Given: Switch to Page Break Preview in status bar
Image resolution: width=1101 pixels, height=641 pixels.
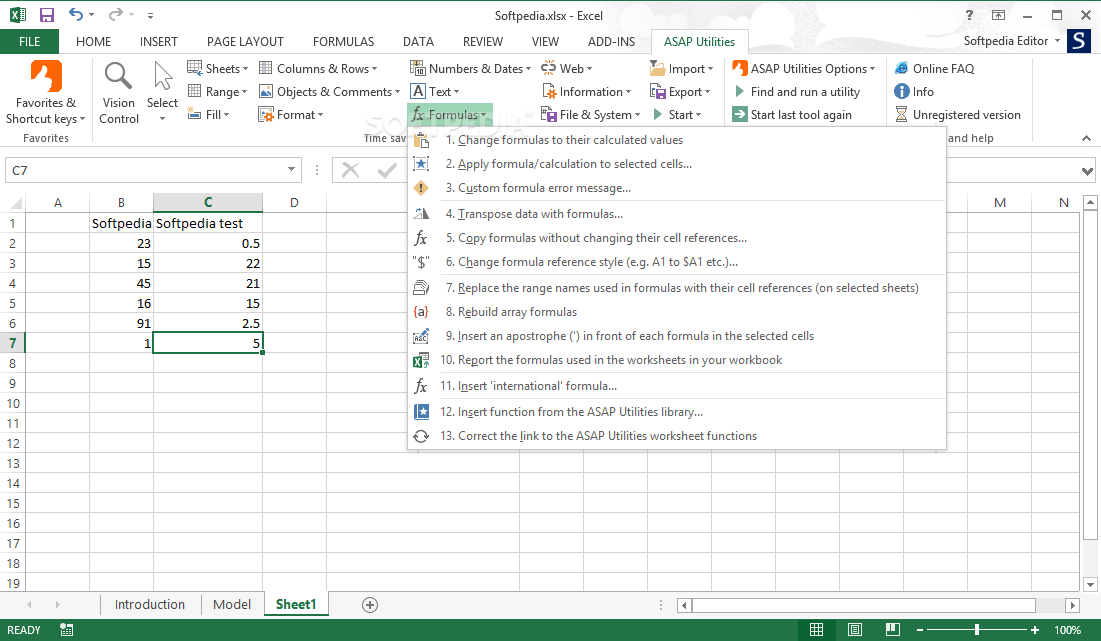Looking at the screenshot, I should coord(892,630).
